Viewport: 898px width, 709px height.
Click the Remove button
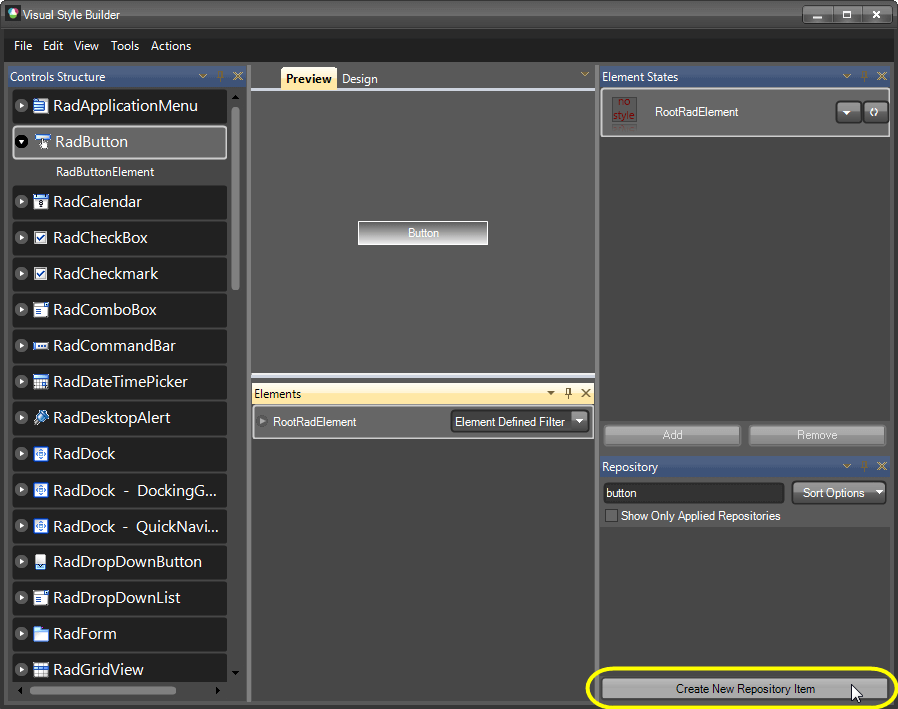(x=817, y=435)
